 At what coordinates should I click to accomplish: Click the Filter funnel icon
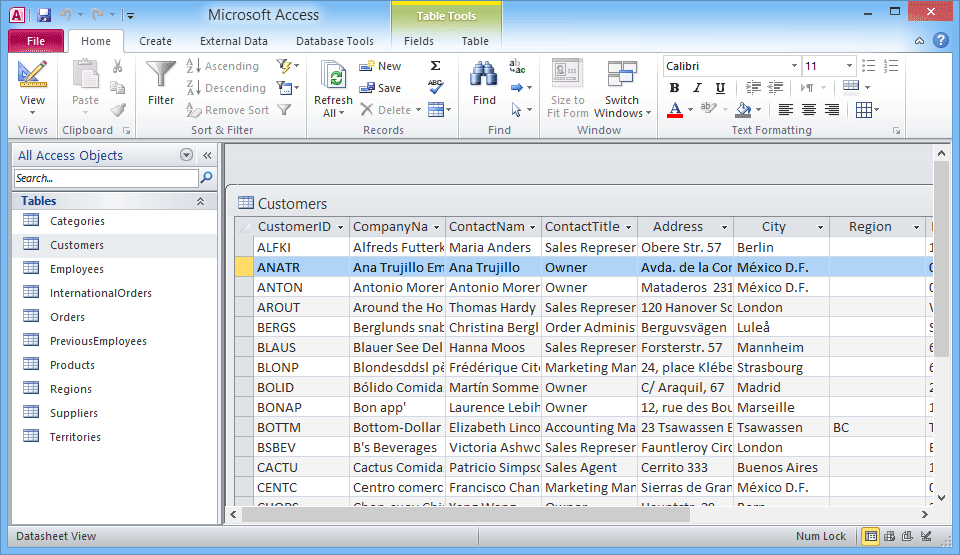tap(161, 75)
